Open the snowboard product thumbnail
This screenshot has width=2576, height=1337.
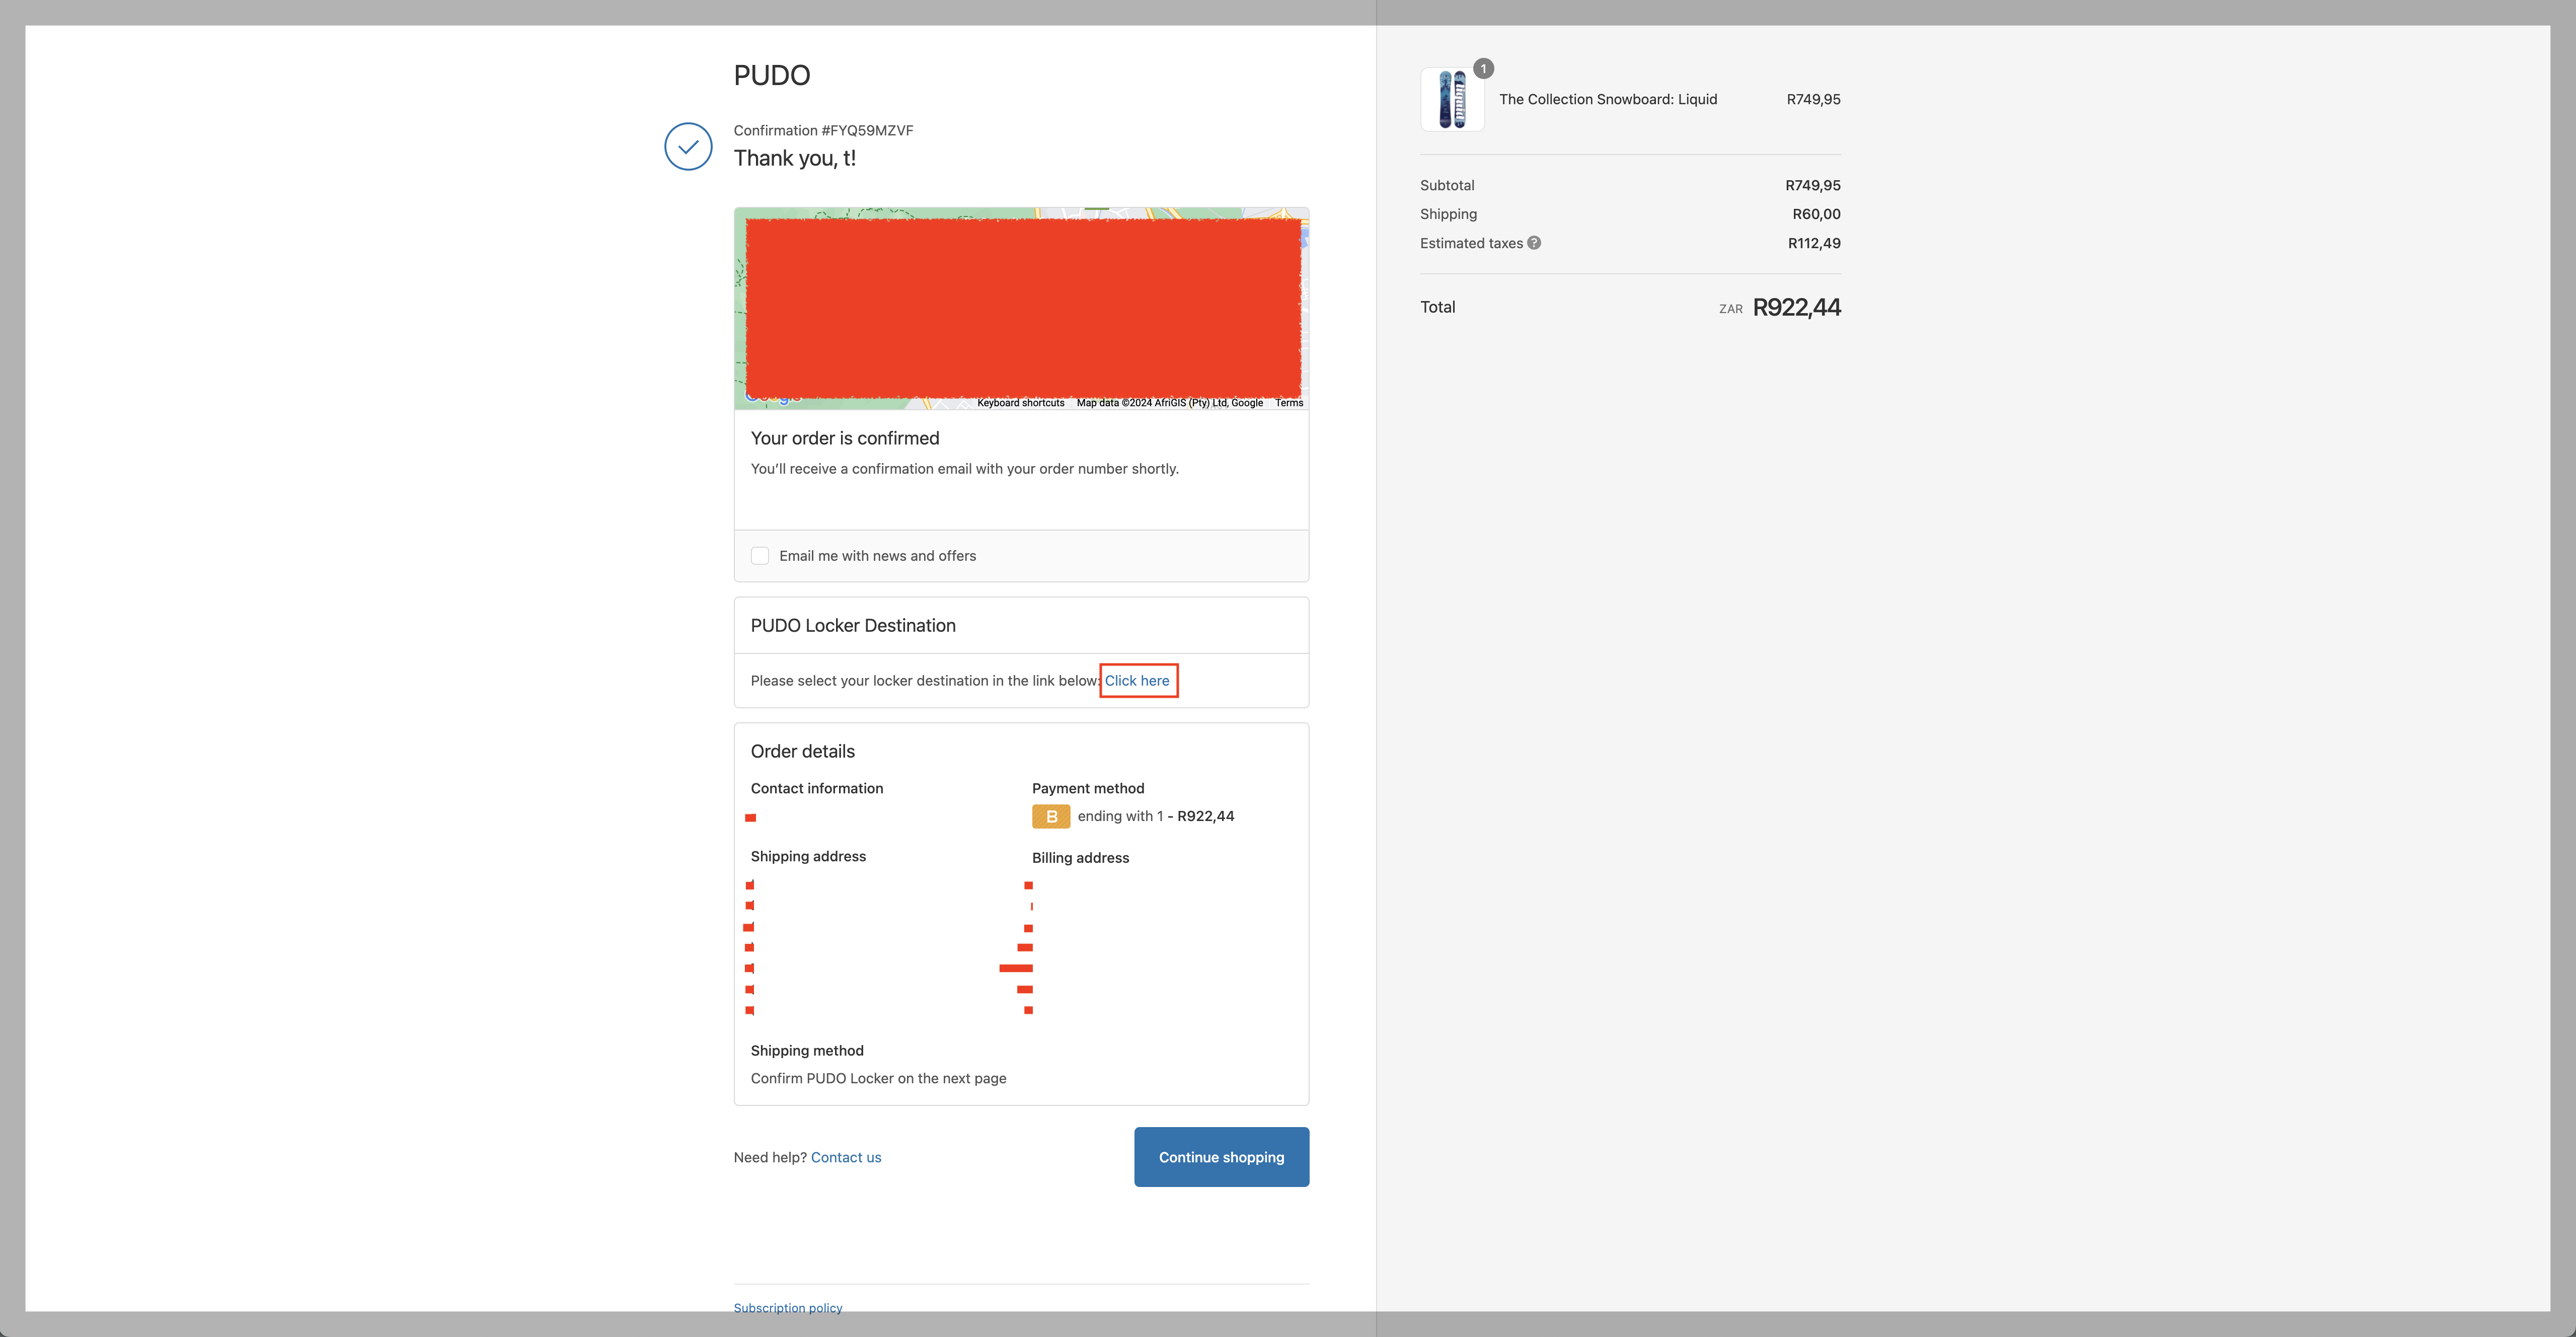tap(1452, 99)
